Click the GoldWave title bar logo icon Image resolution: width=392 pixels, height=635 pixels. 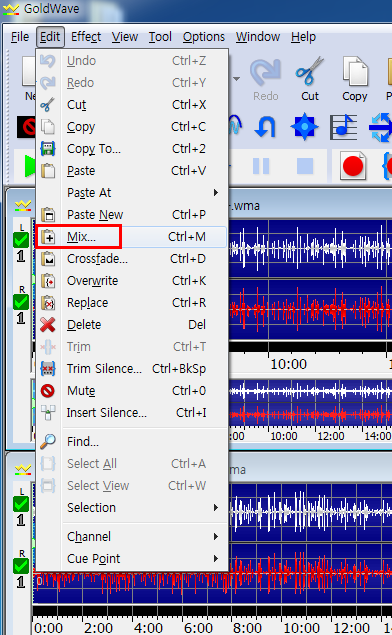point(11,9)
